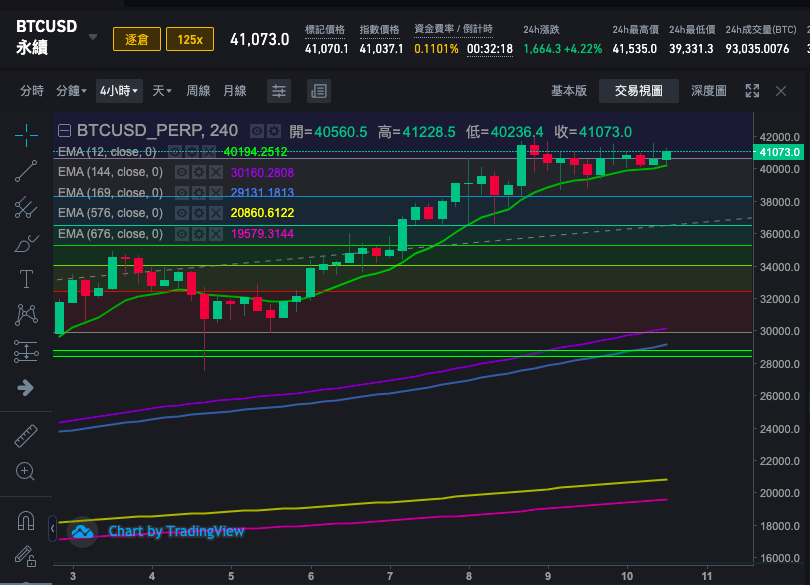Toggle visibility of EMA (676)

[181, 233]
